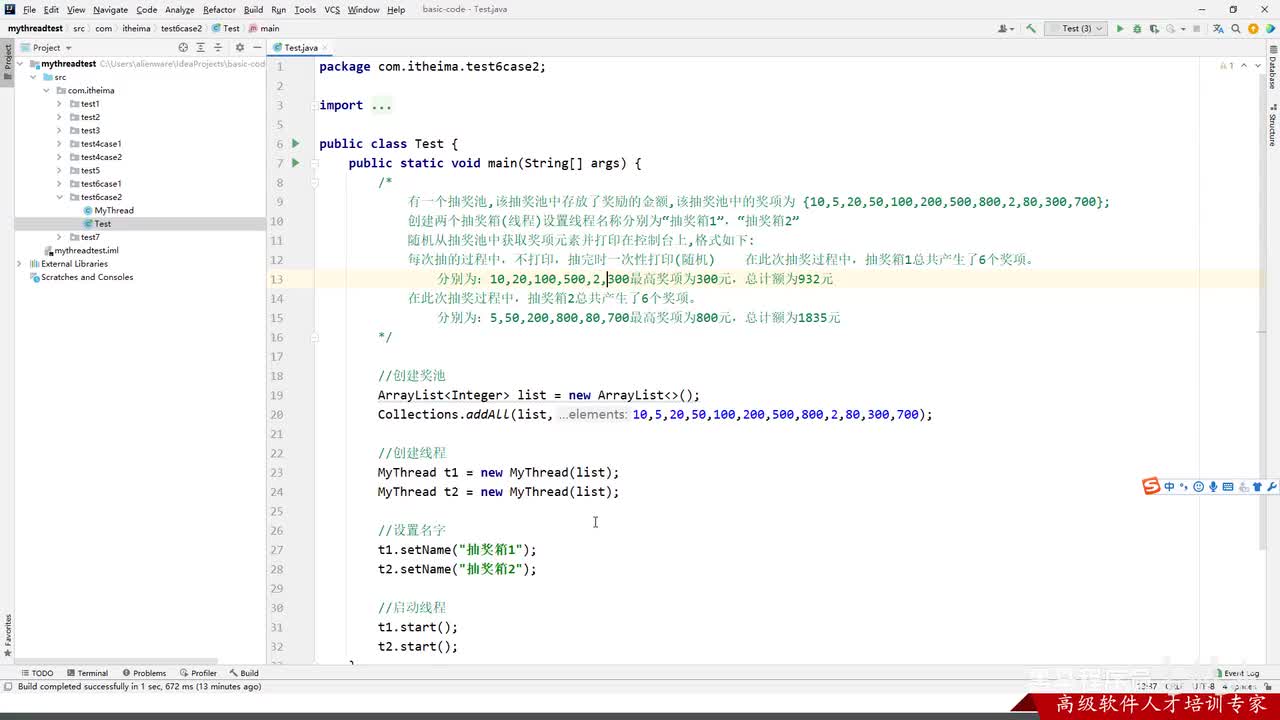Run with Coverage from the toolbar
Screen dimensions: 1280x720
pos(1154,29)
